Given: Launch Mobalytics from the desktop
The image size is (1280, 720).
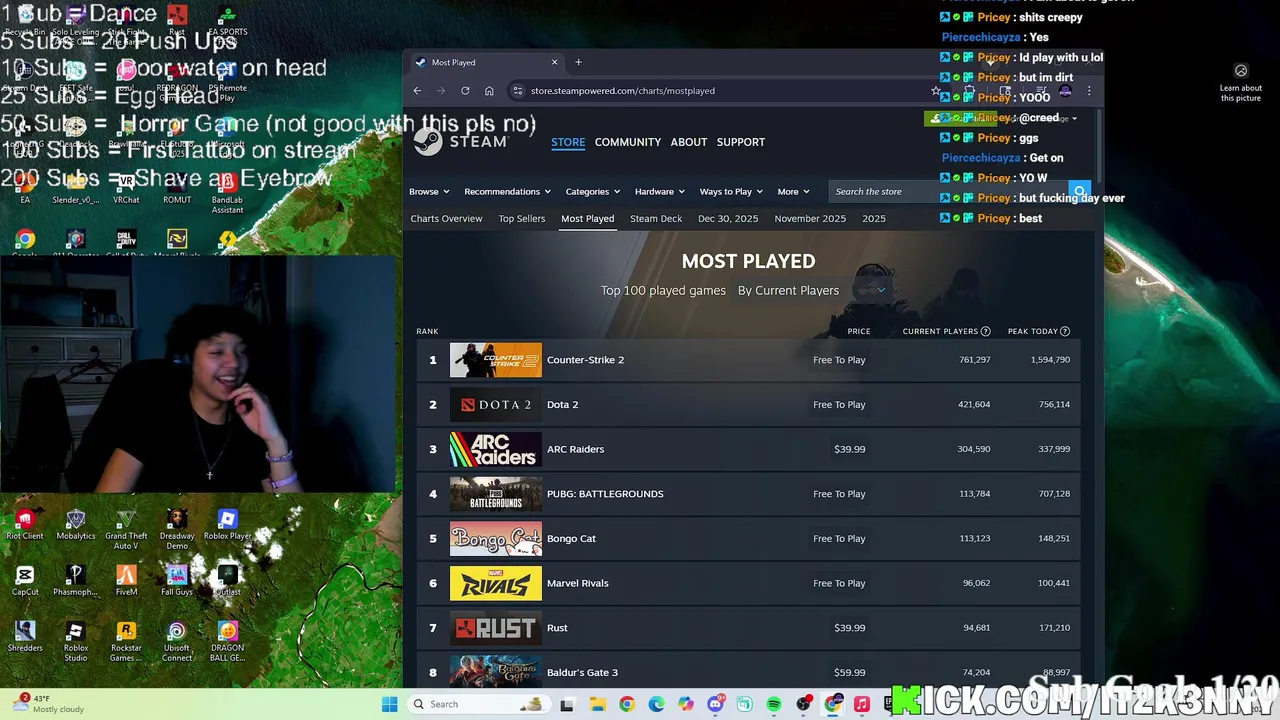Looking at the screenshot, I should point(75,524).
